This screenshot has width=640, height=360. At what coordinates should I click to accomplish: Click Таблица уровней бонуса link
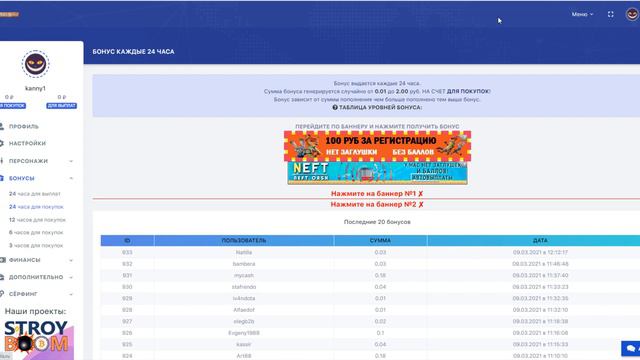click(x=380, y=107)
